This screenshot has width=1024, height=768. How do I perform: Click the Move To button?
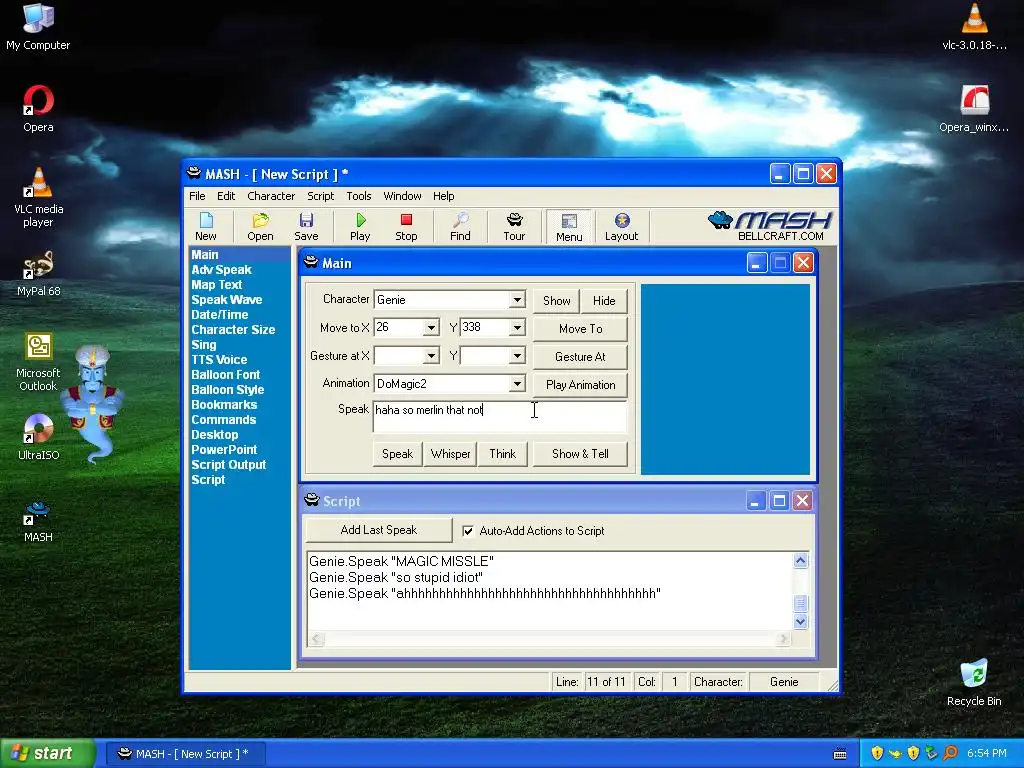pos(581,328)
